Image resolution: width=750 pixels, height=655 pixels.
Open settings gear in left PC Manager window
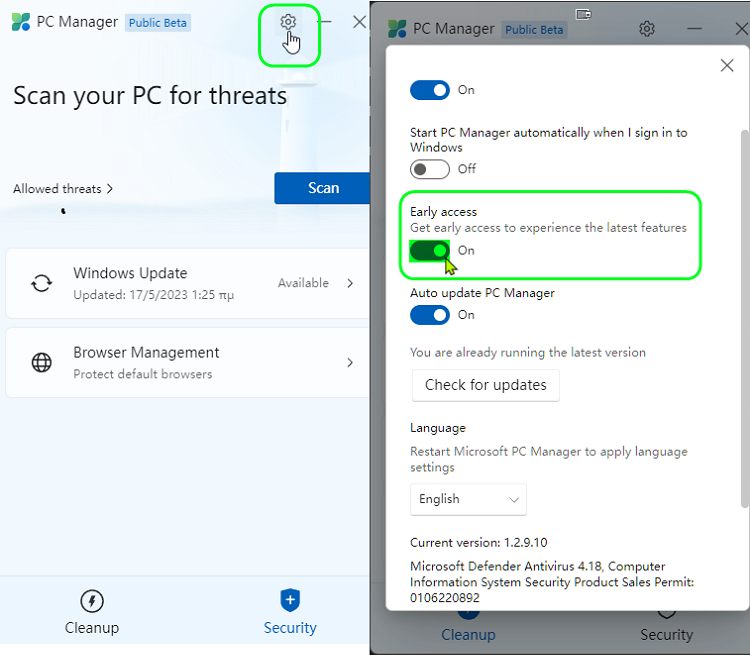[288, 22]
